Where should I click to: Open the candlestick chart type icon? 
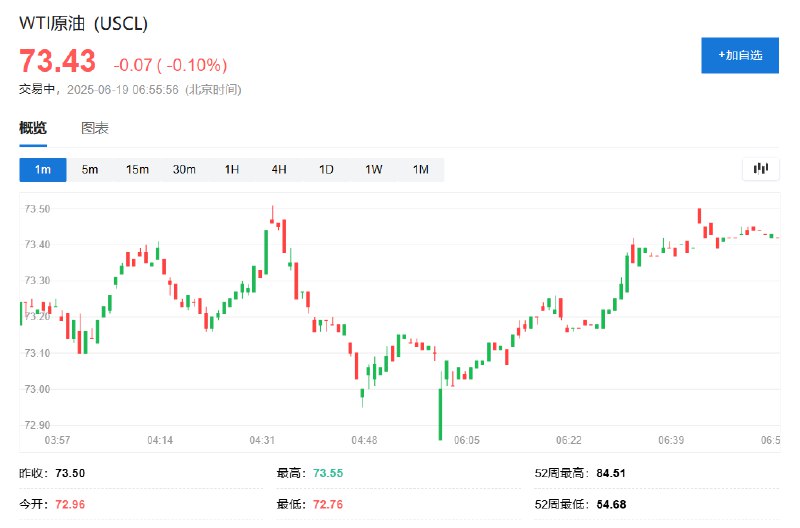click(x=760, y=168)
